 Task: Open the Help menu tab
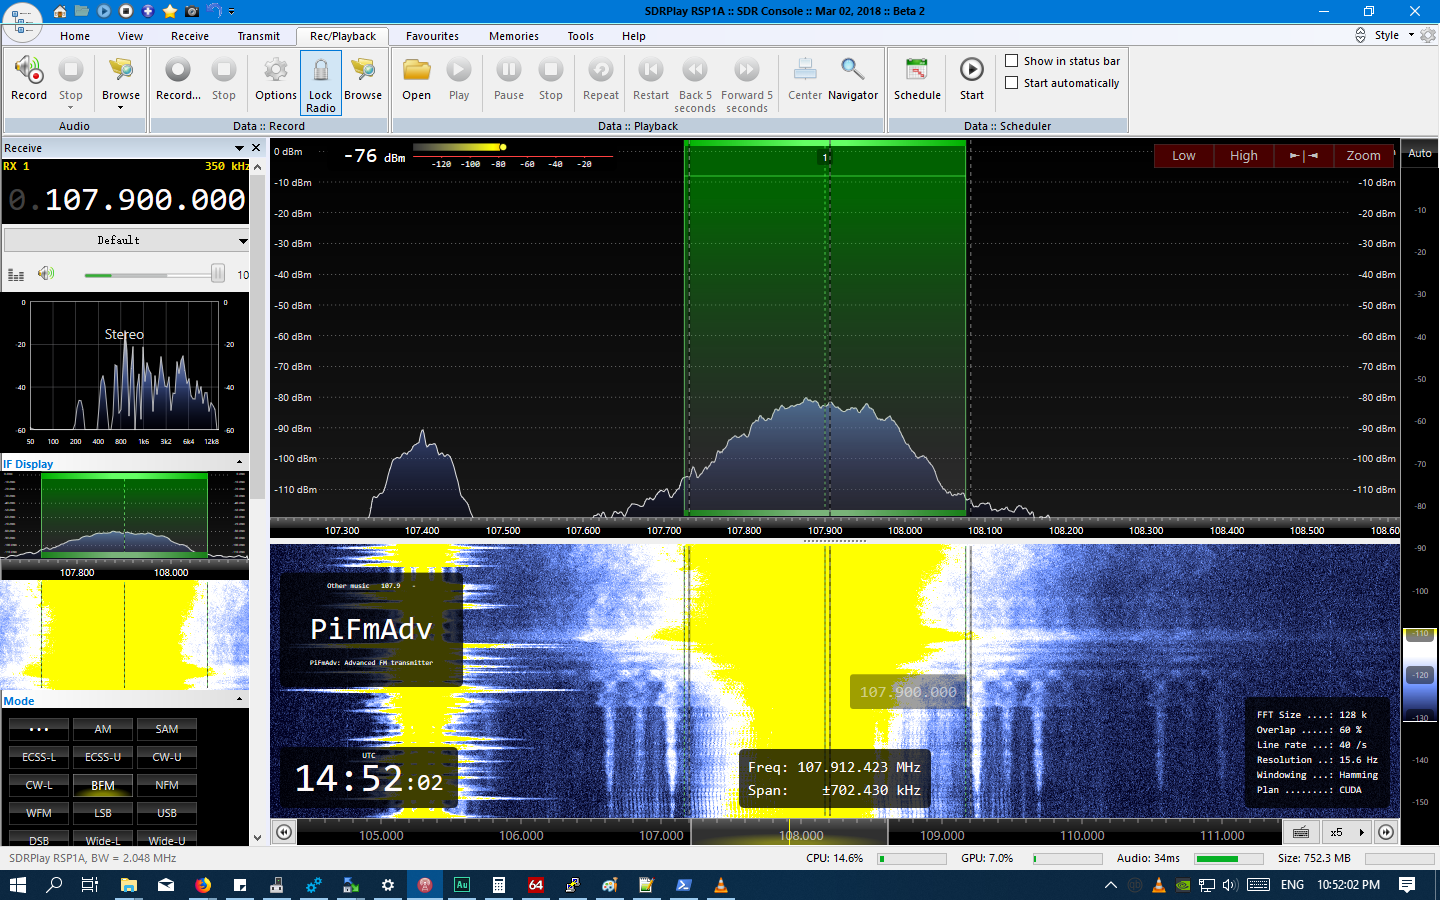click(x=634, y=36)
